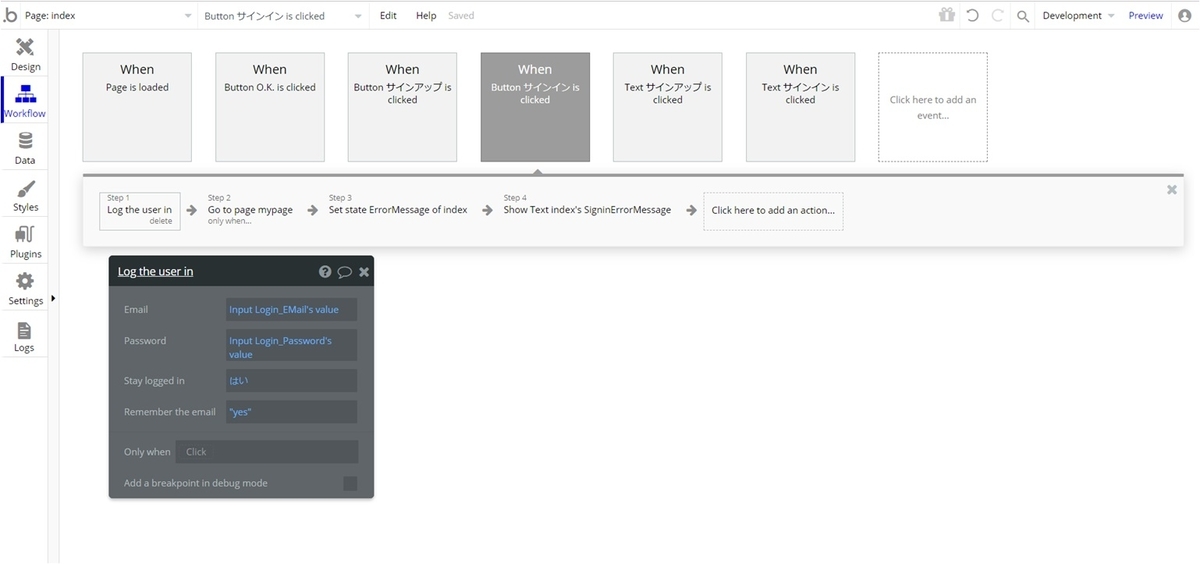
Task: Select the Page is loaded event
Action: [x=137, y=107]
